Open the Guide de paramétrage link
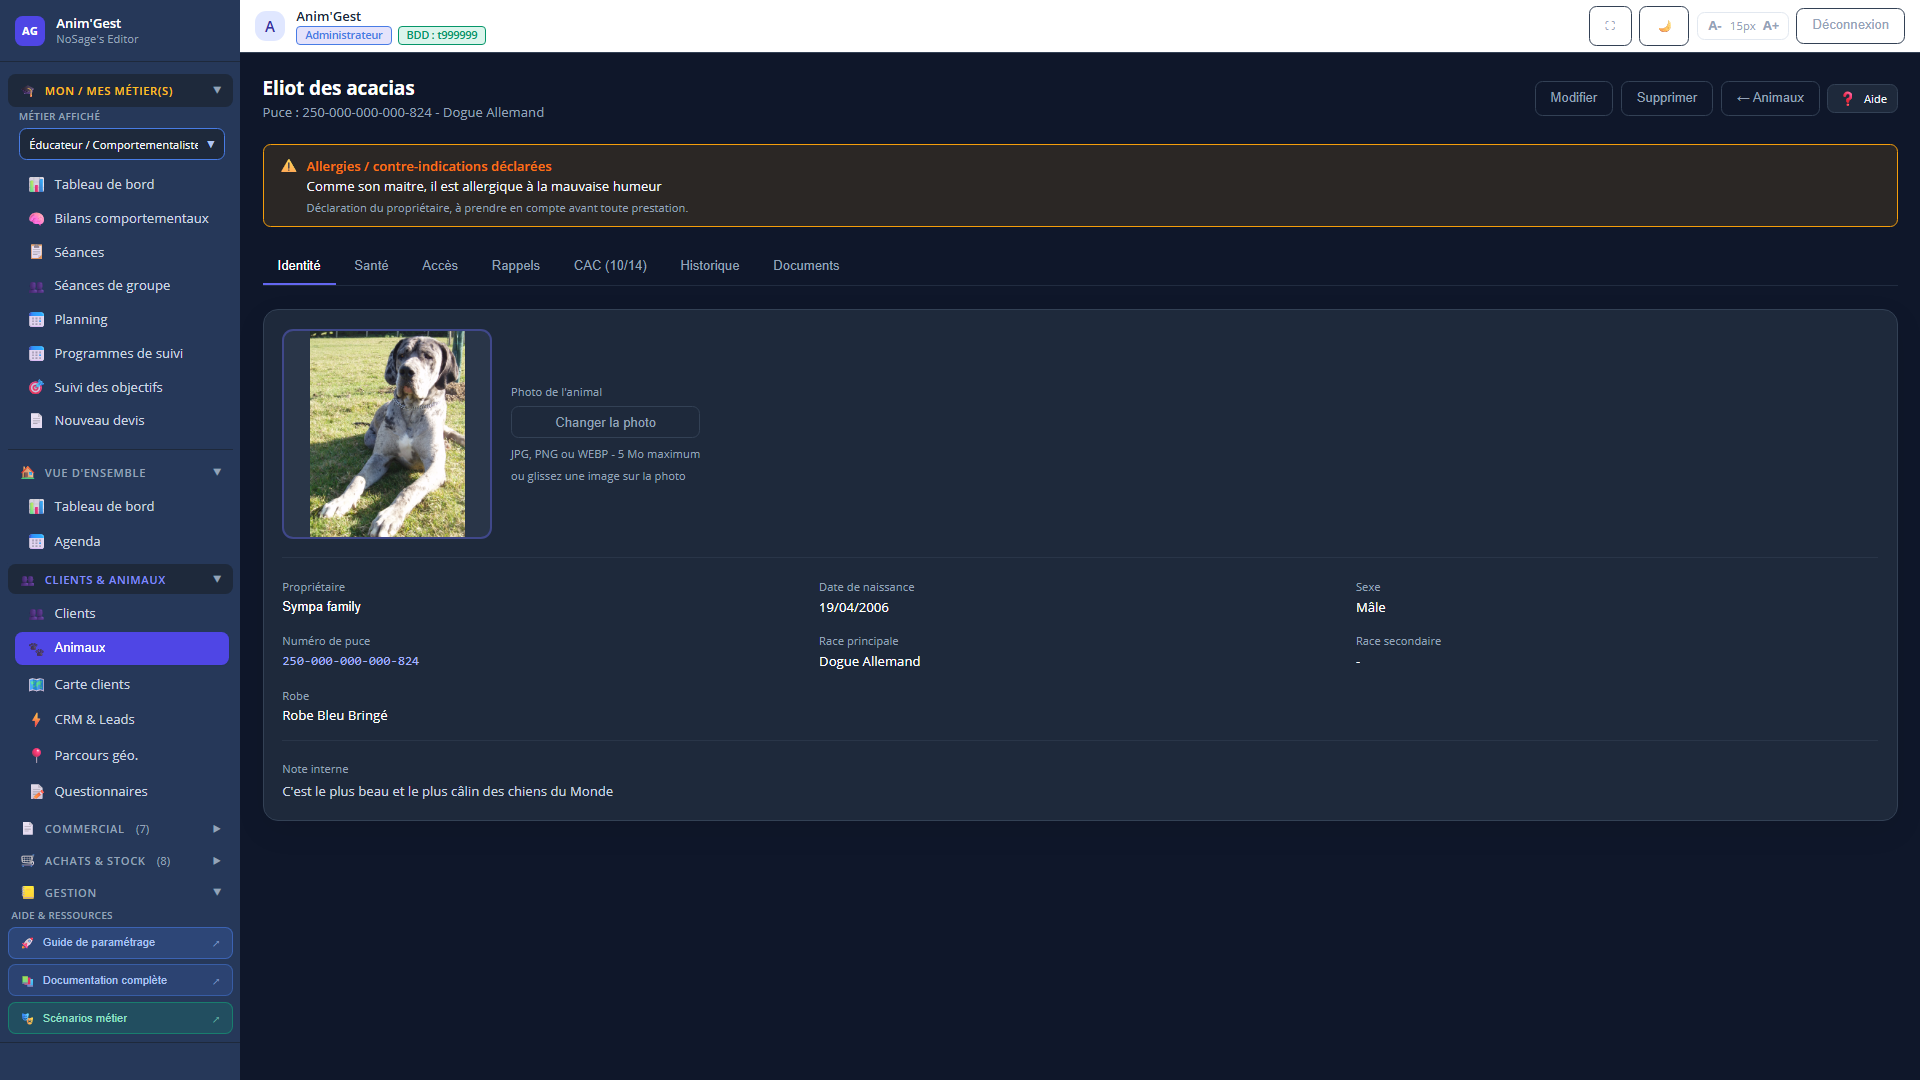This screenshot has height=1080, width=1920. click(x=120, y=943)
